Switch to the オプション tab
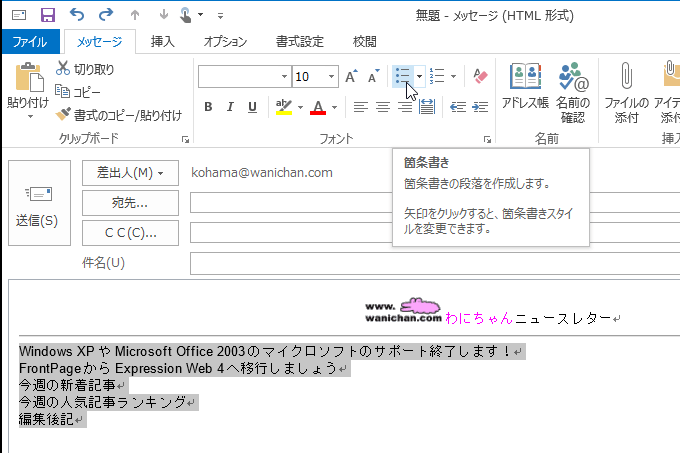Screen dimensions: 680x453 click(225, 42)
